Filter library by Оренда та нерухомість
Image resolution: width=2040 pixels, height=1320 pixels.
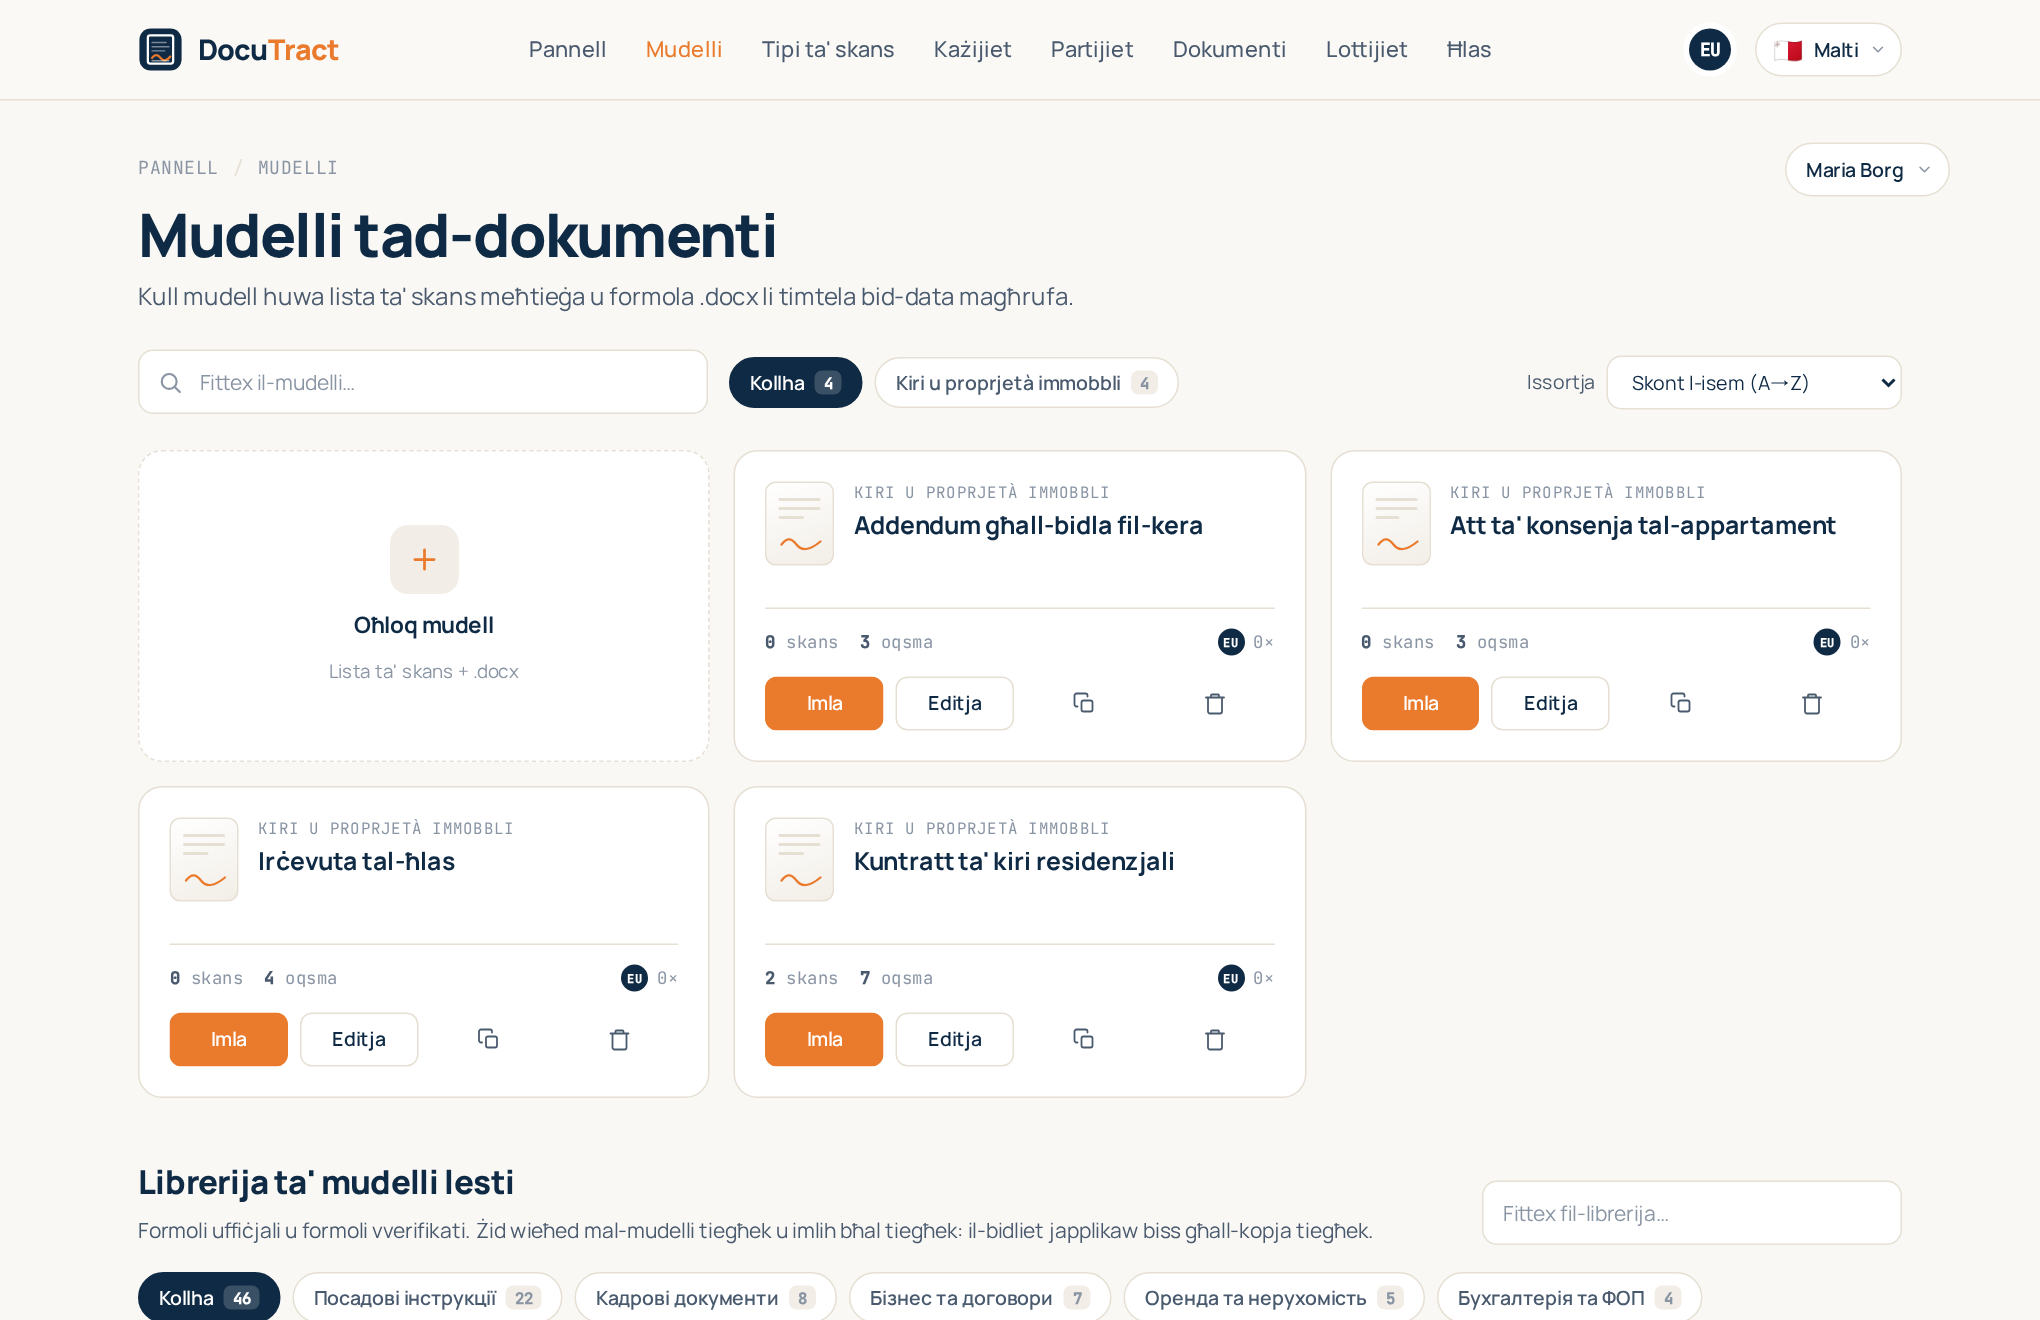[x=1273, y=1297]
